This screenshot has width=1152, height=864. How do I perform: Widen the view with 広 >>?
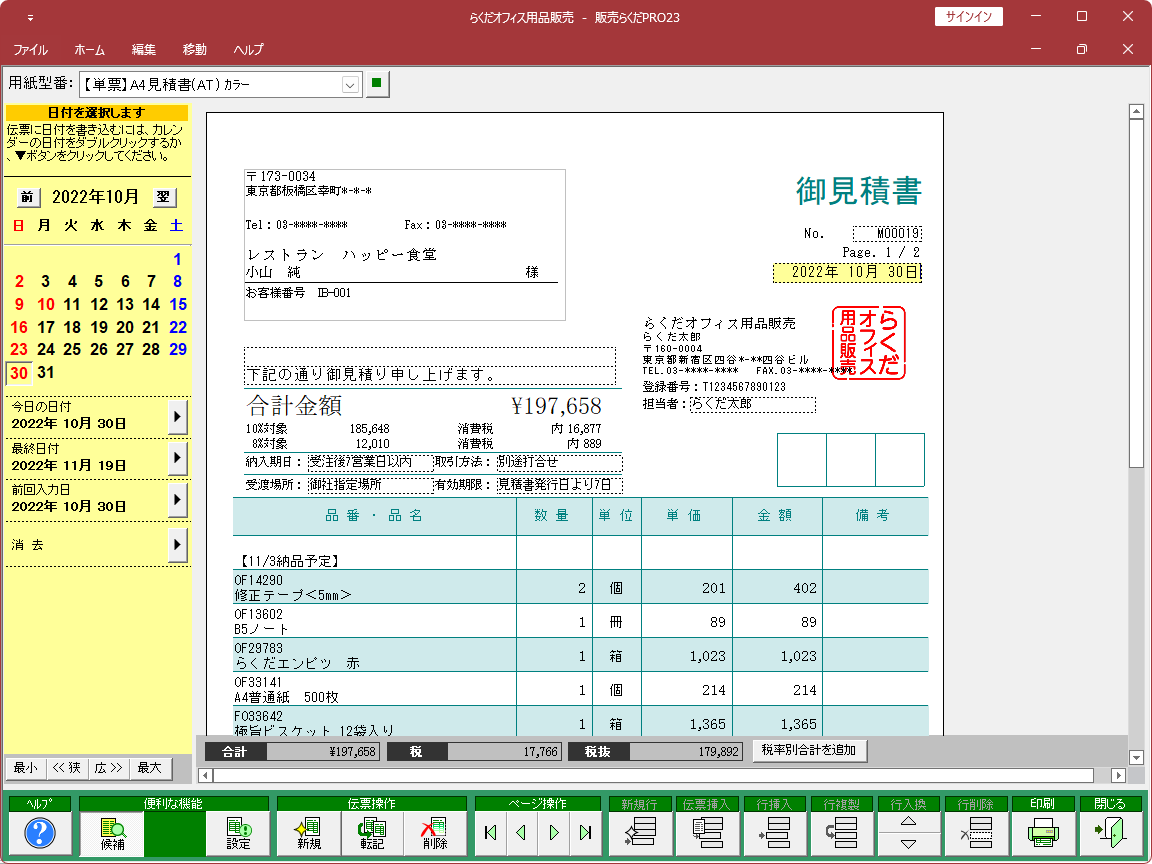click(x=109, y=768)
